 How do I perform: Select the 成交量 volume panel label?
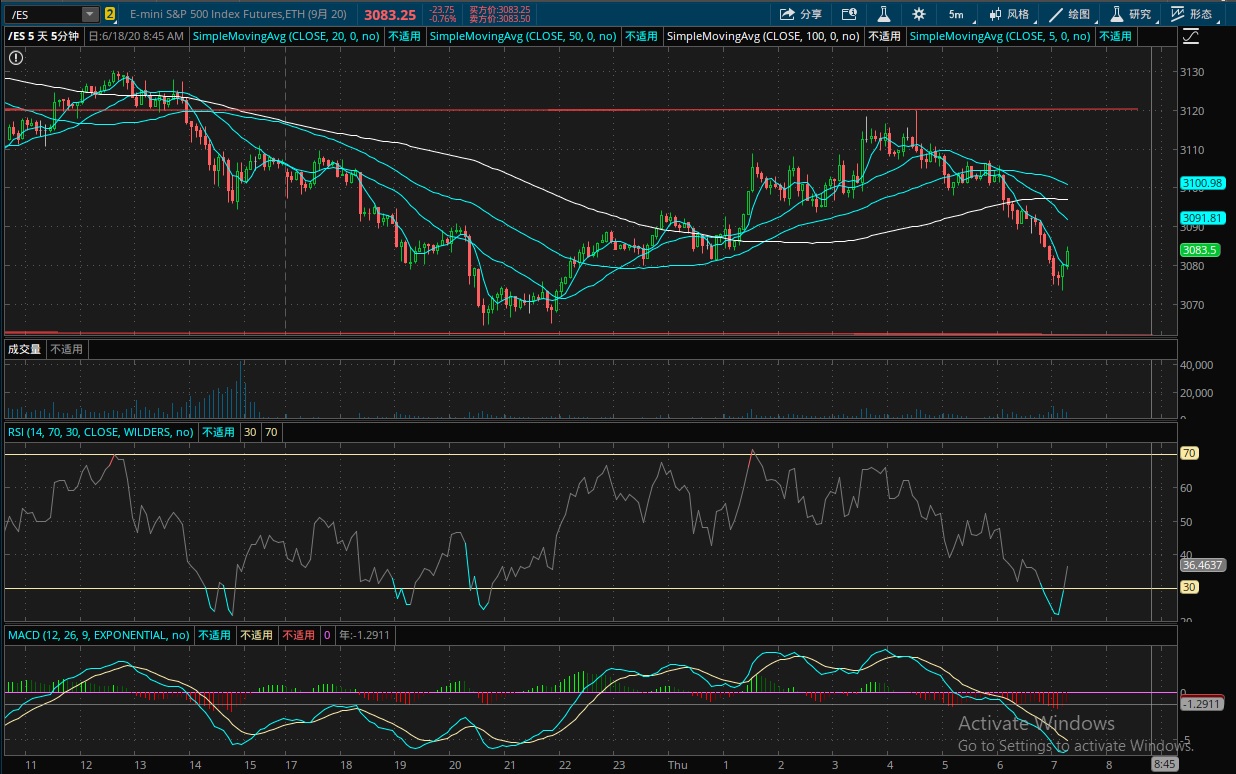click(25, 349)
